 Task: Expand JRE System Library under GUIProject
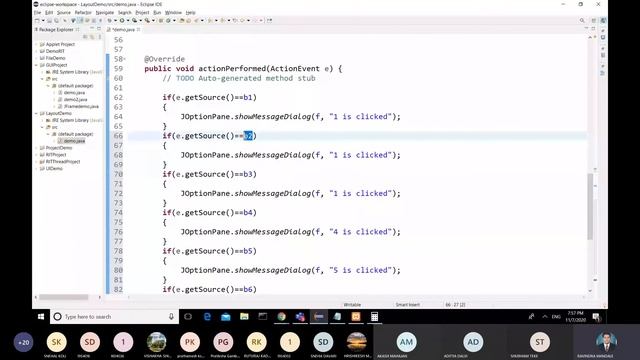click(42, 72)
